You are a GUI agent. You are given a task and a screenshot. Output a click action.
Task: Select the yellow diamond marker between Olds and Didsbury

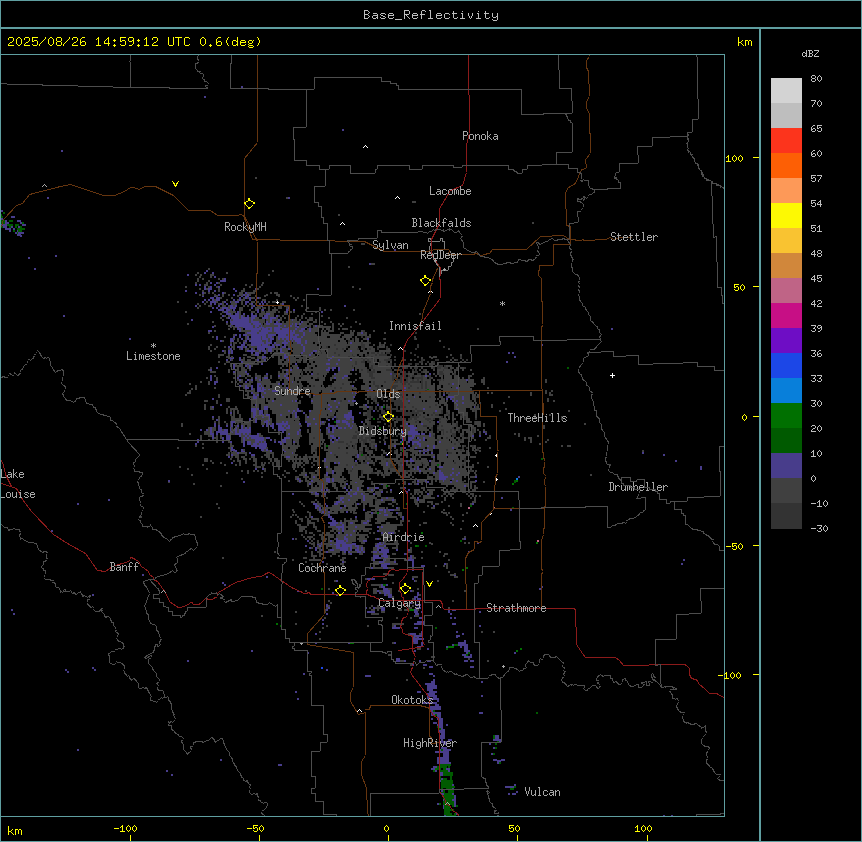coord(388,417)
